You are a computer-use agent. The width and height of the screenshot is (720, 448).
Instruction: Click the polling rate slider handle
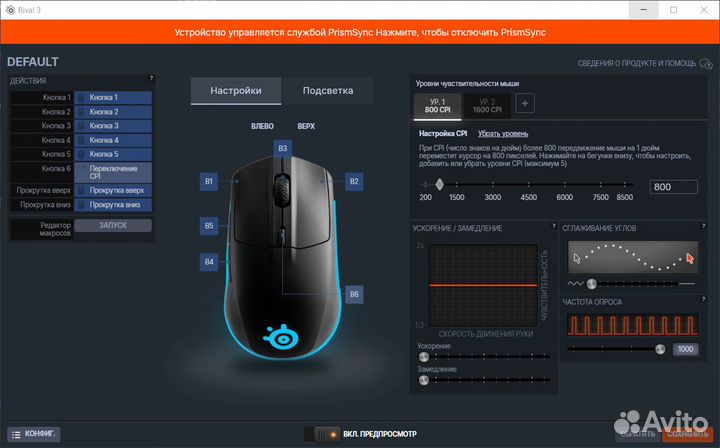(x=660, y=349)
